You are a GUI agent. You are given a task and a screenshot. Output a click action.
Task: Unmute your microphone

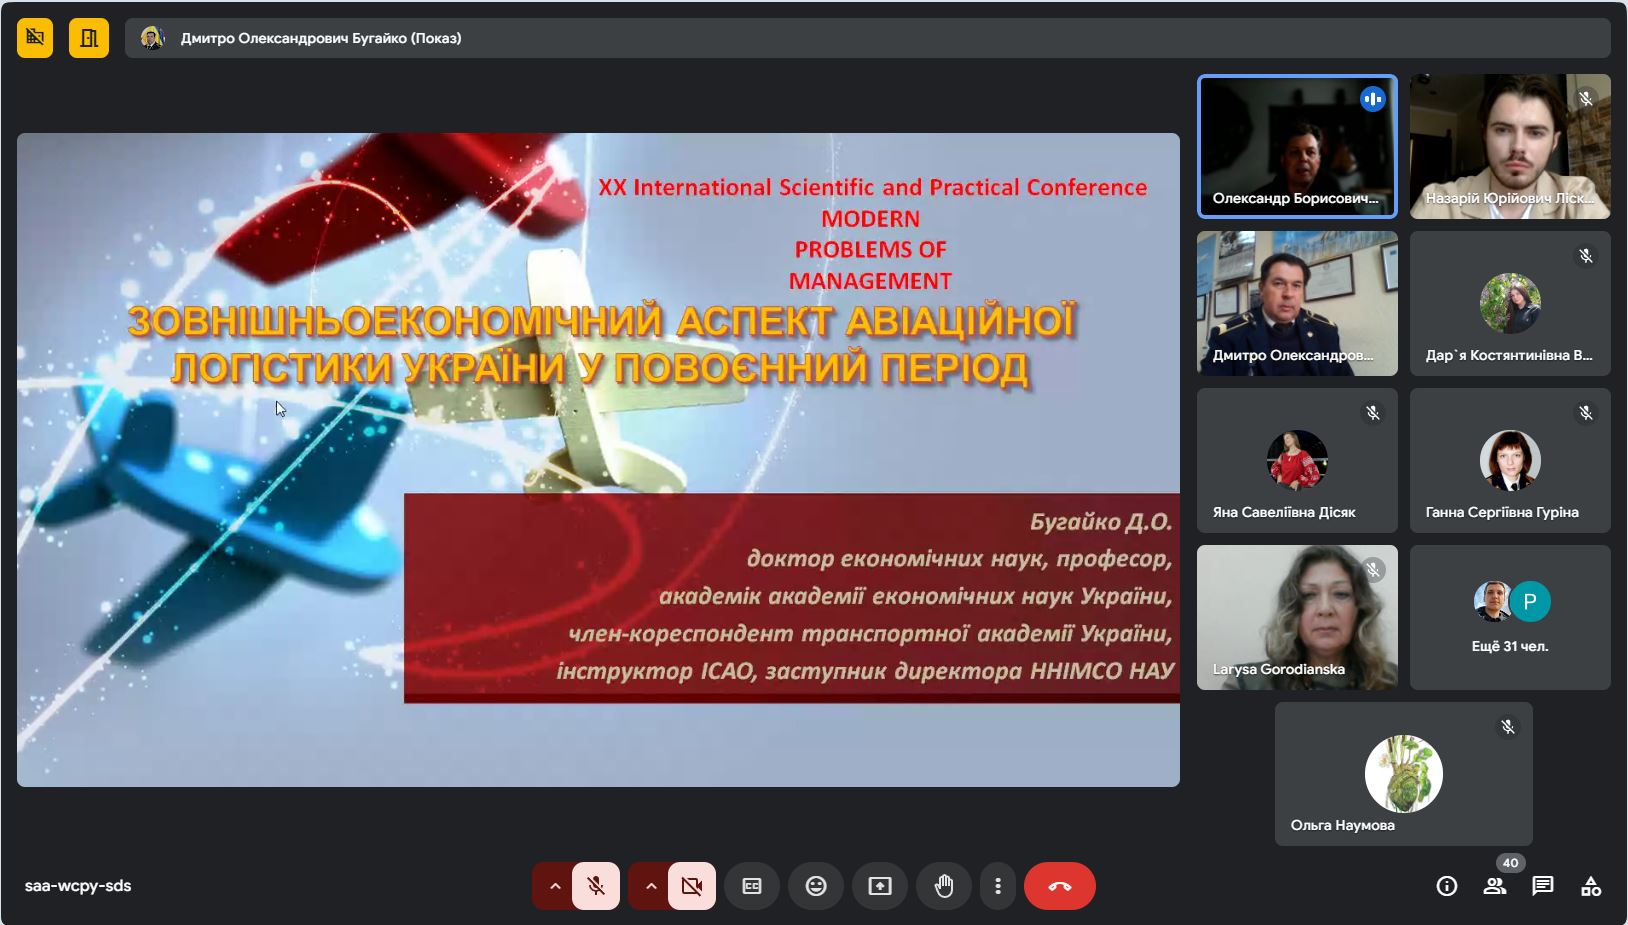(x=596, y=886)
